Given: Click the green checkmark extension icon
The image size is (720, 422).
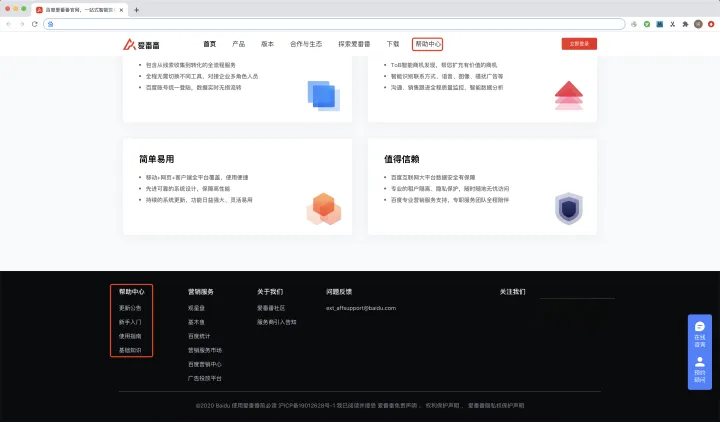Looking at the screenshot, I should click(647, 24).
